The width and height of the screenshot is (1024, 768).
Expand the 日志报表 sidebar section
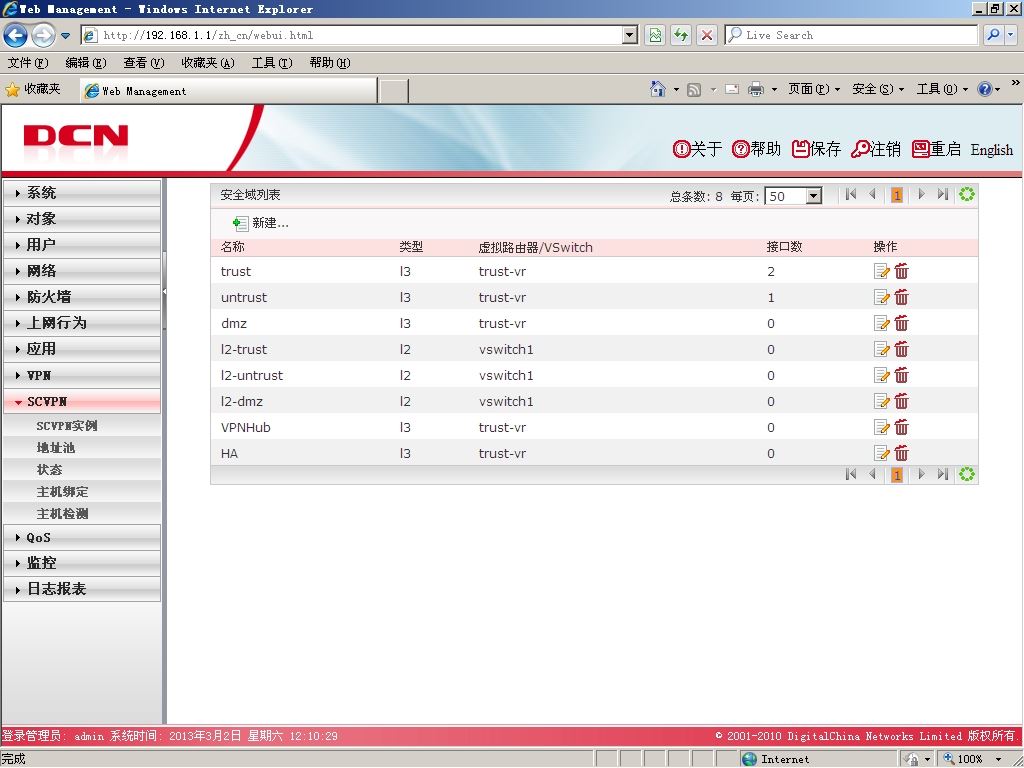pyautogui.click(x=82, y=589)
